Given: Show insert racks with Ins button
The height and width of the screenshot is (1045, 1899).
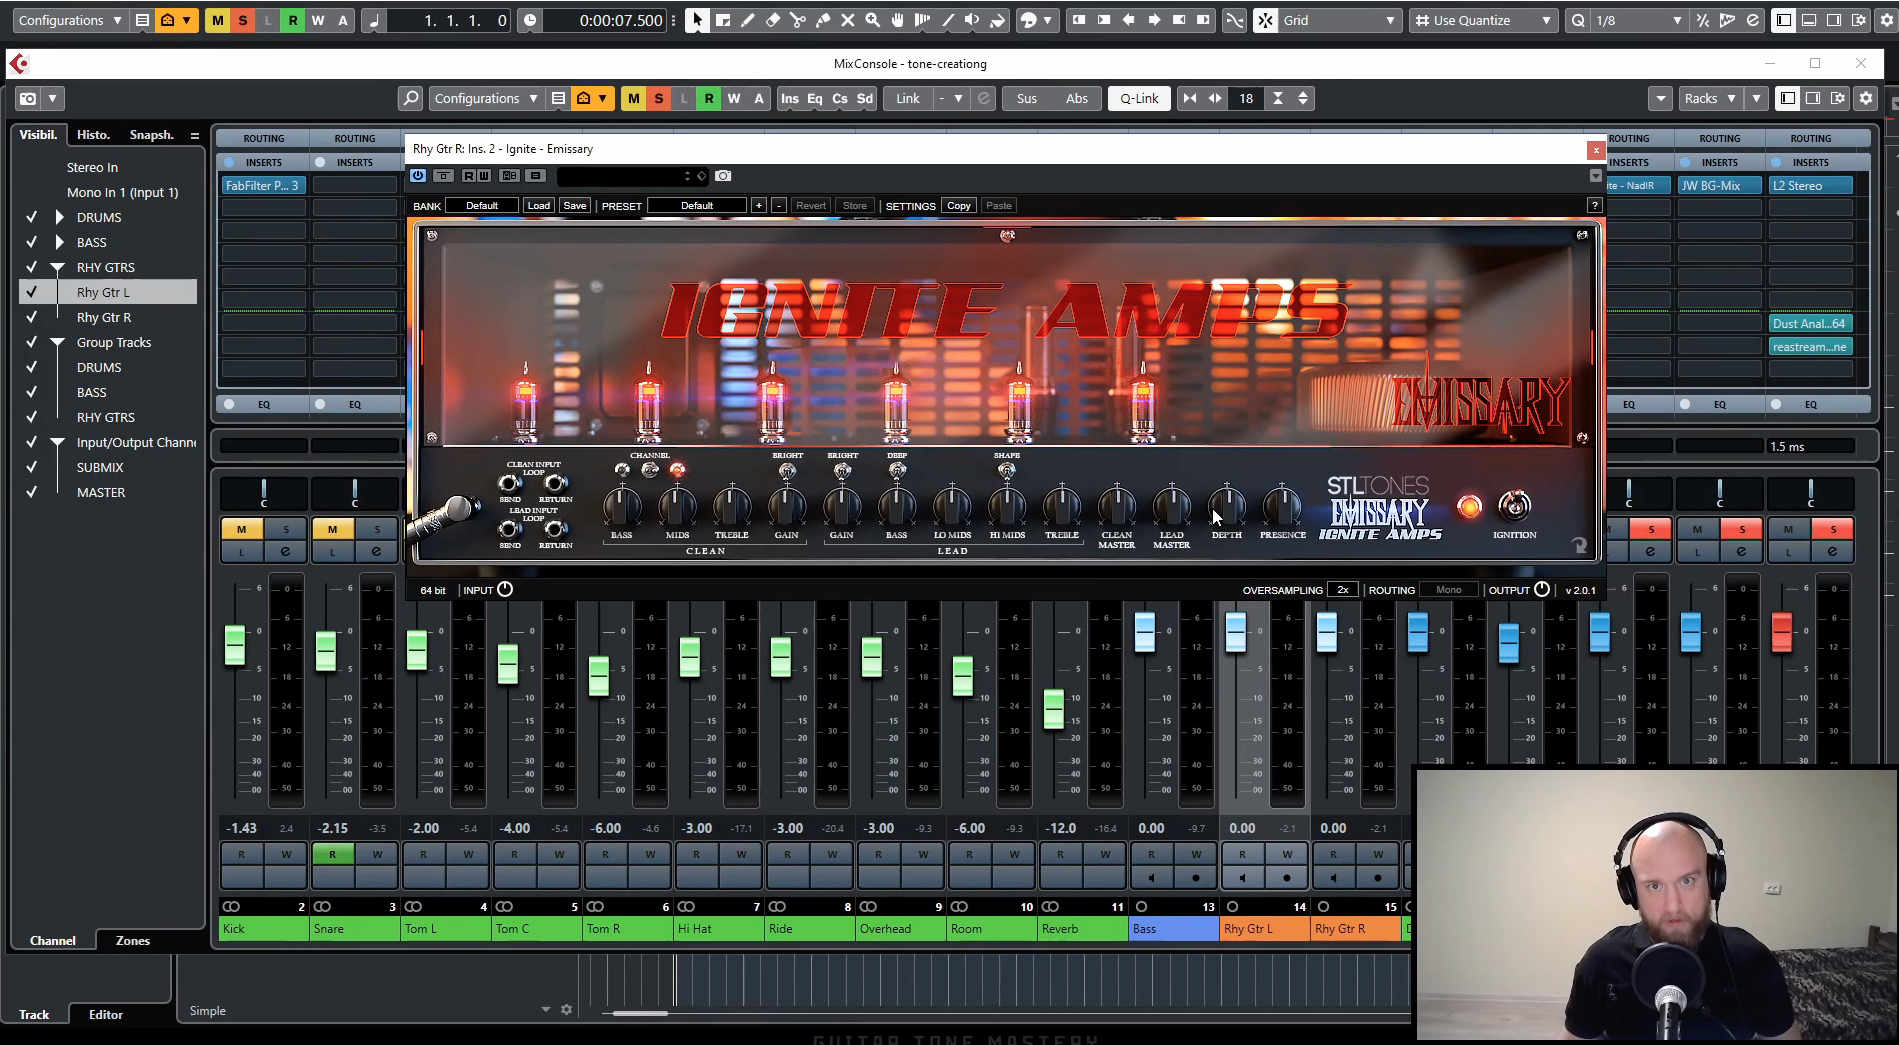Looking at the screenshot, I should pos(789,98).
